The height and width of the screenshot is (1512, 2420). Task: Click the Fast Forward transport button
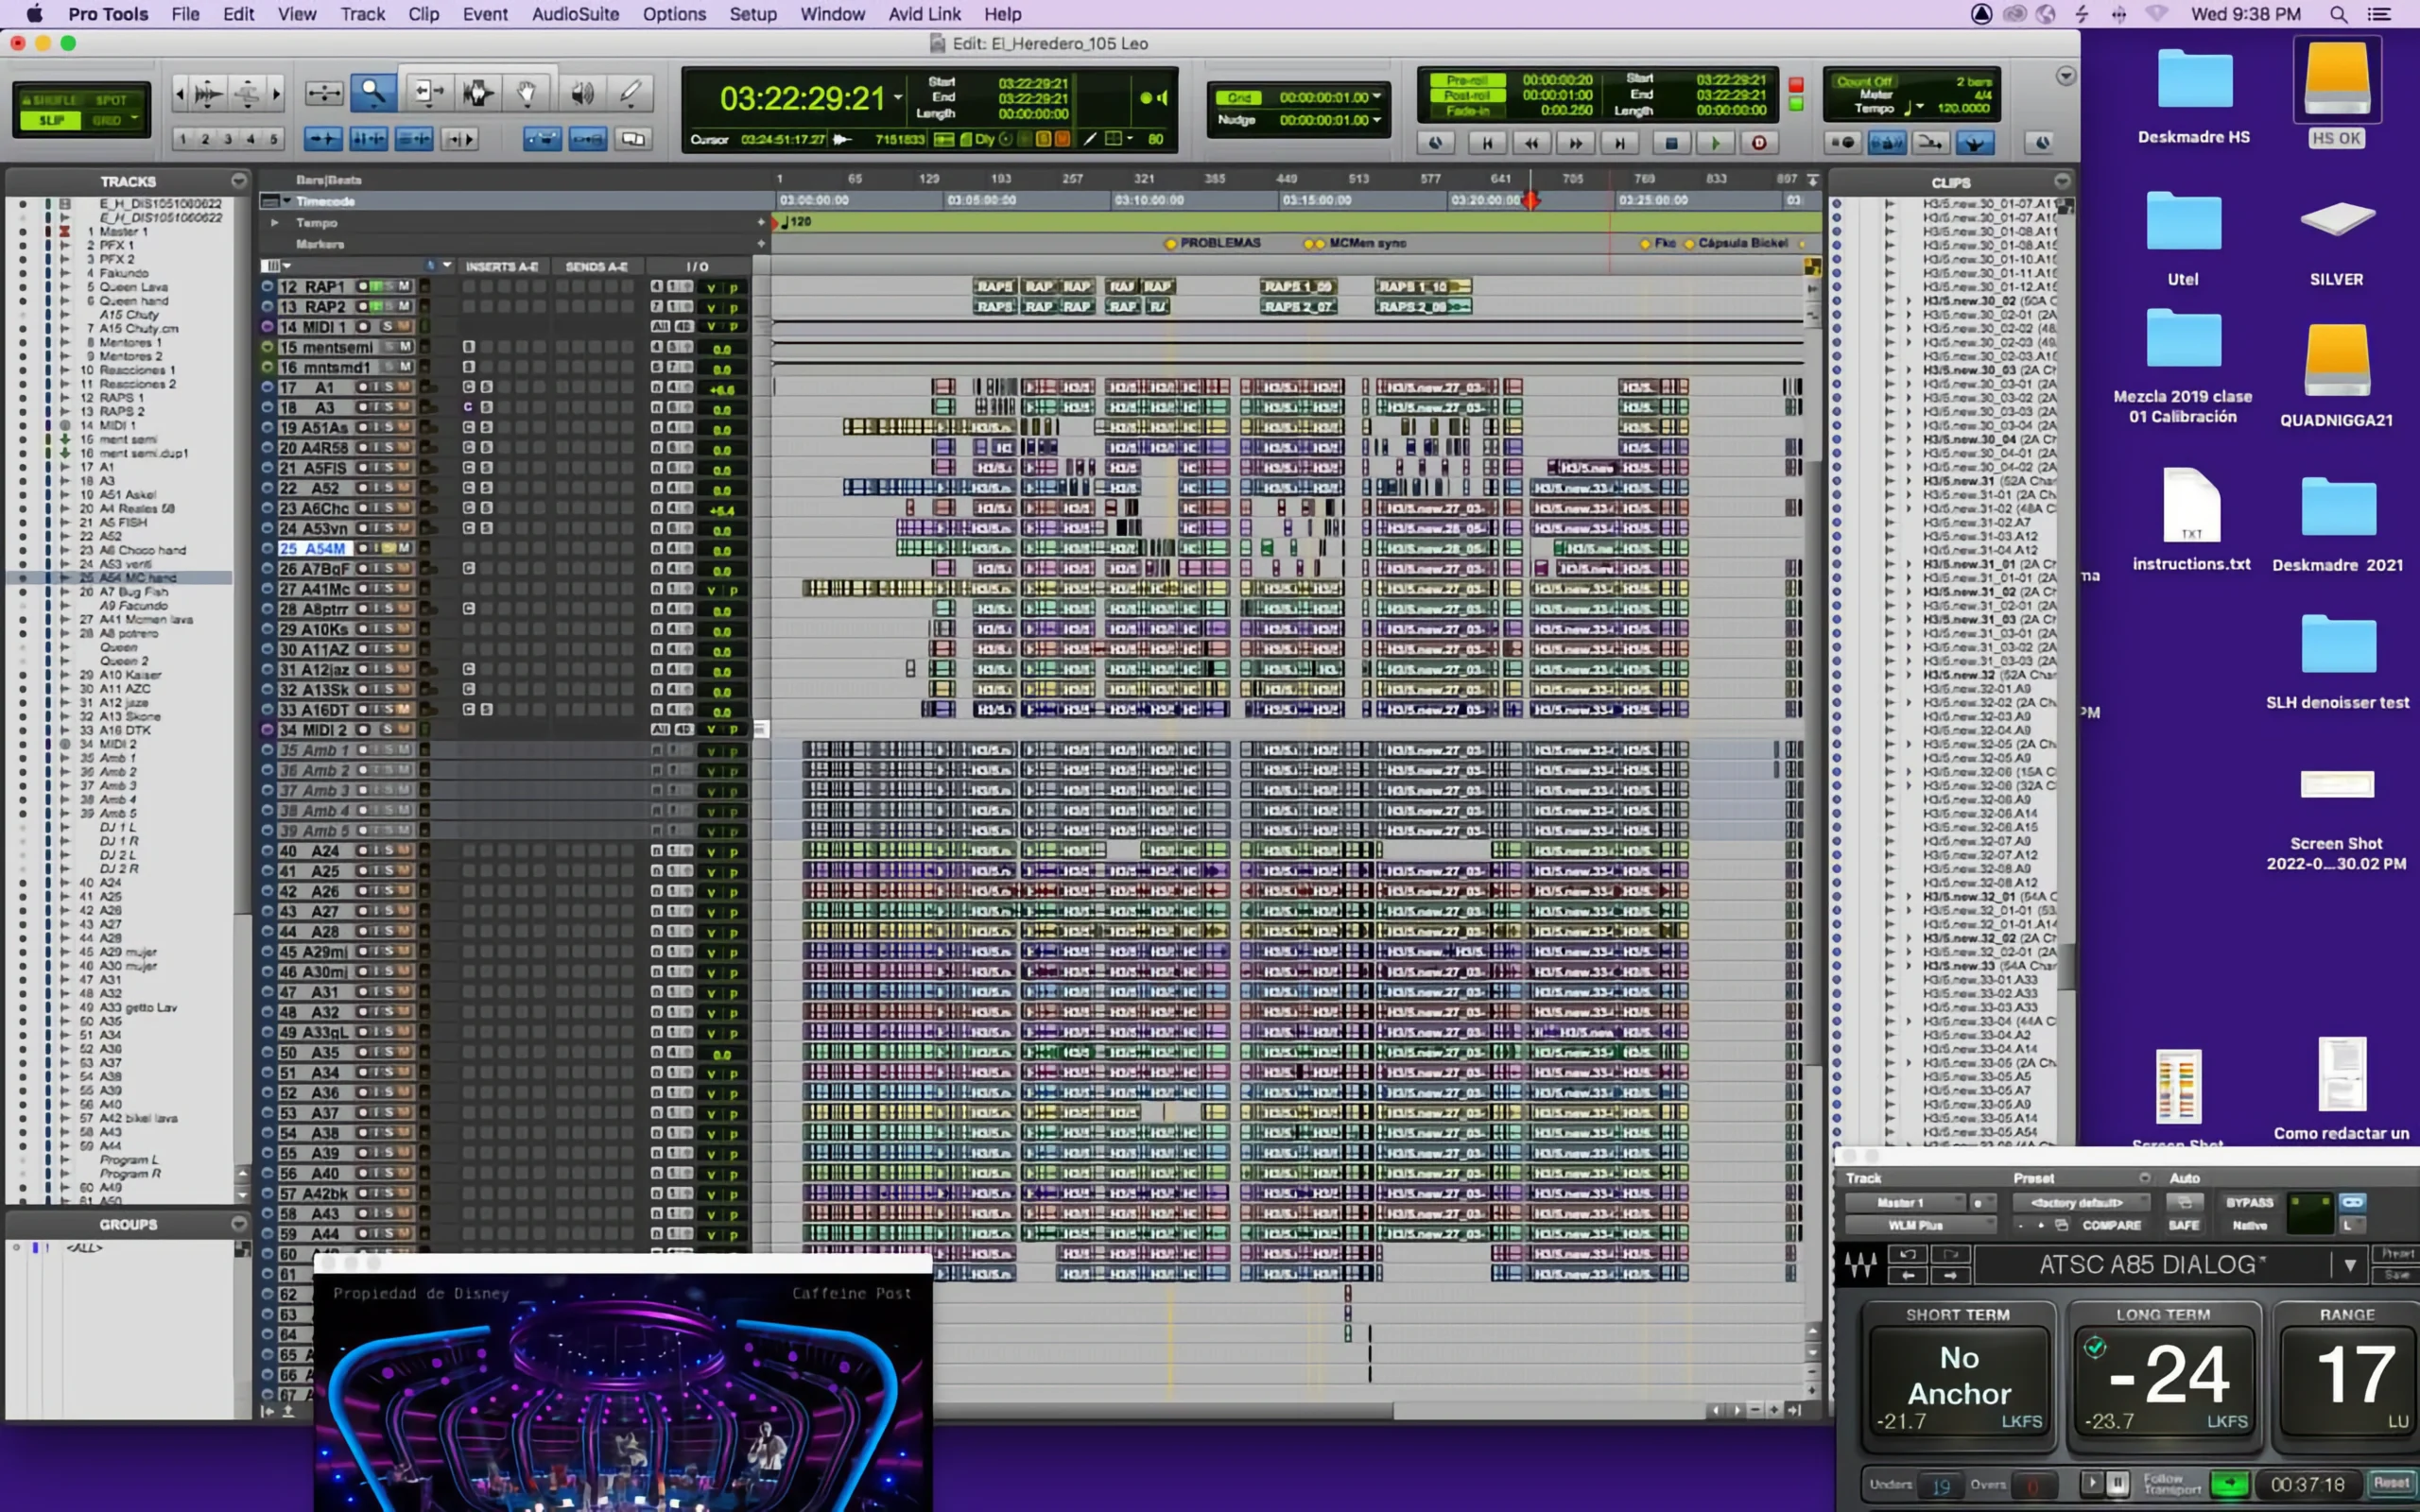pos(1575,143)
